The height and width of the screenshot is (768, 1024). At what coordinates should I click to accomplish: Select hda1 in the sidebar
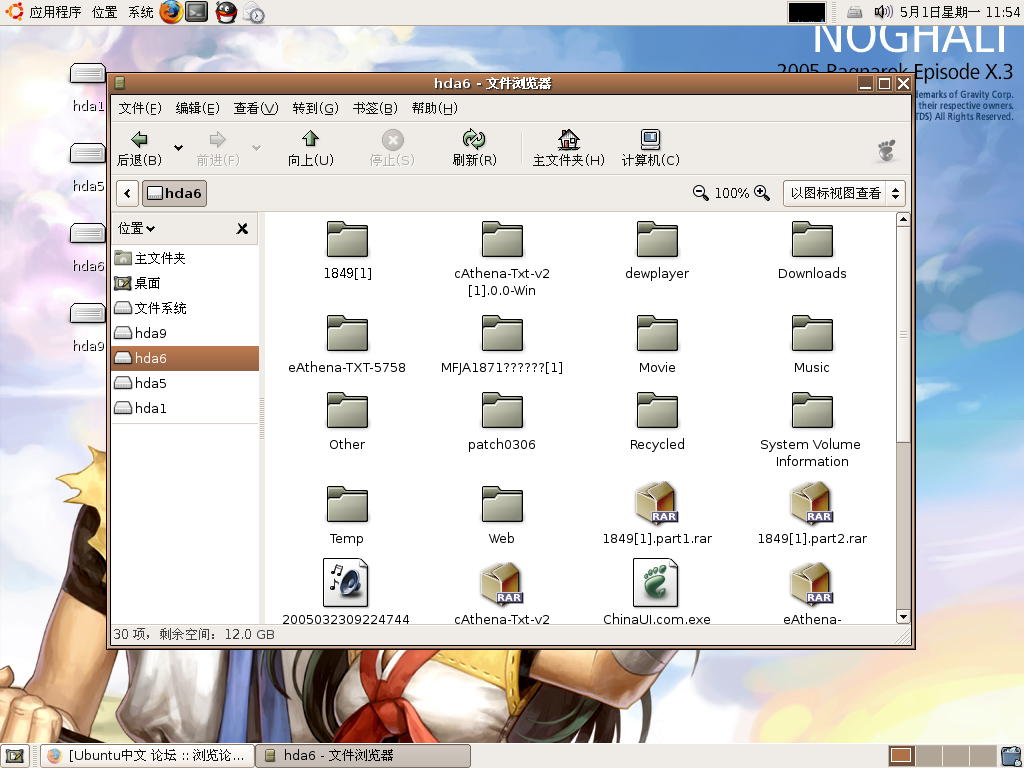(185, 408)
